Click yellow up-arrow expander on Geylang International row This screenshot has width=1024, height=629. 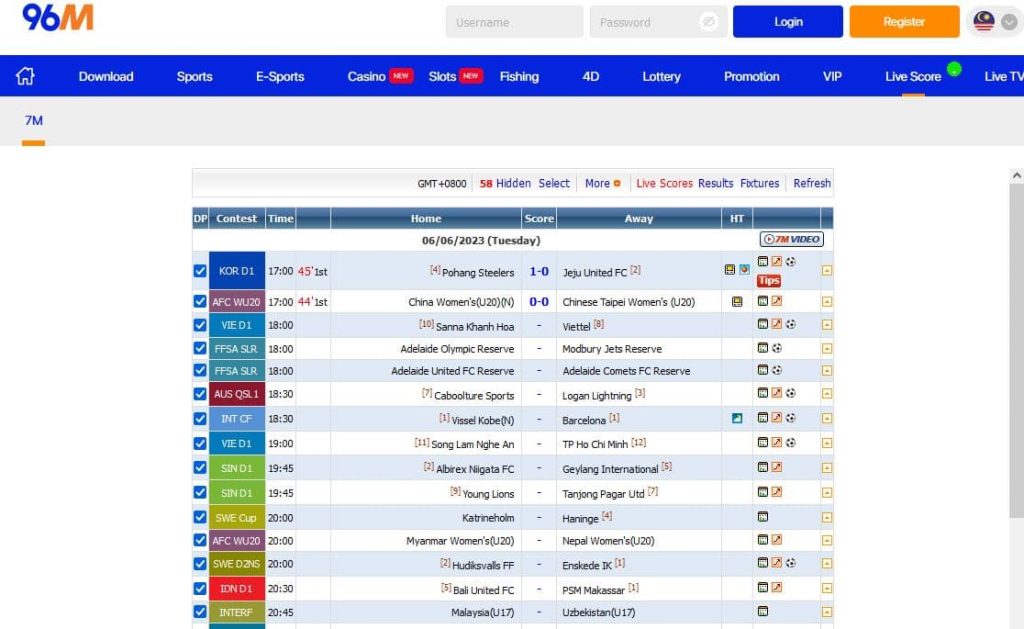(x=827, y=468)
